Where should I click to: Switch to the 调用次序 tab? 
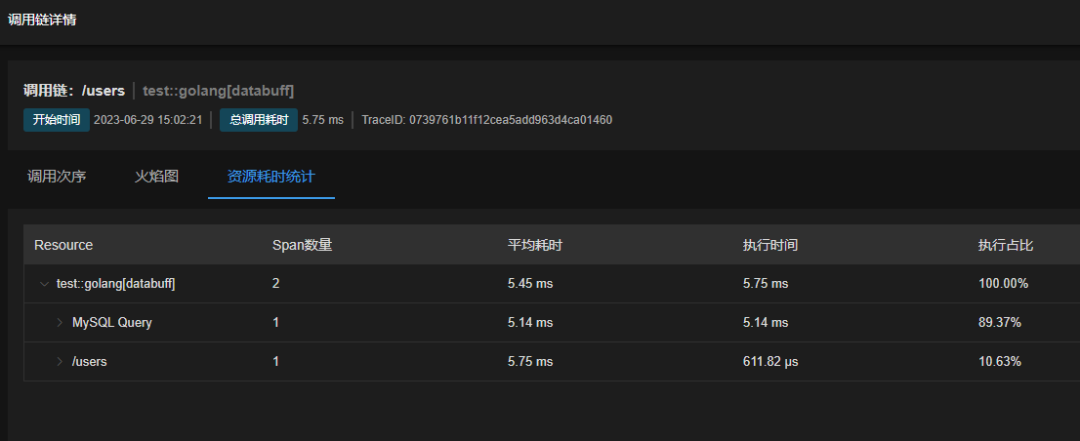57,177
